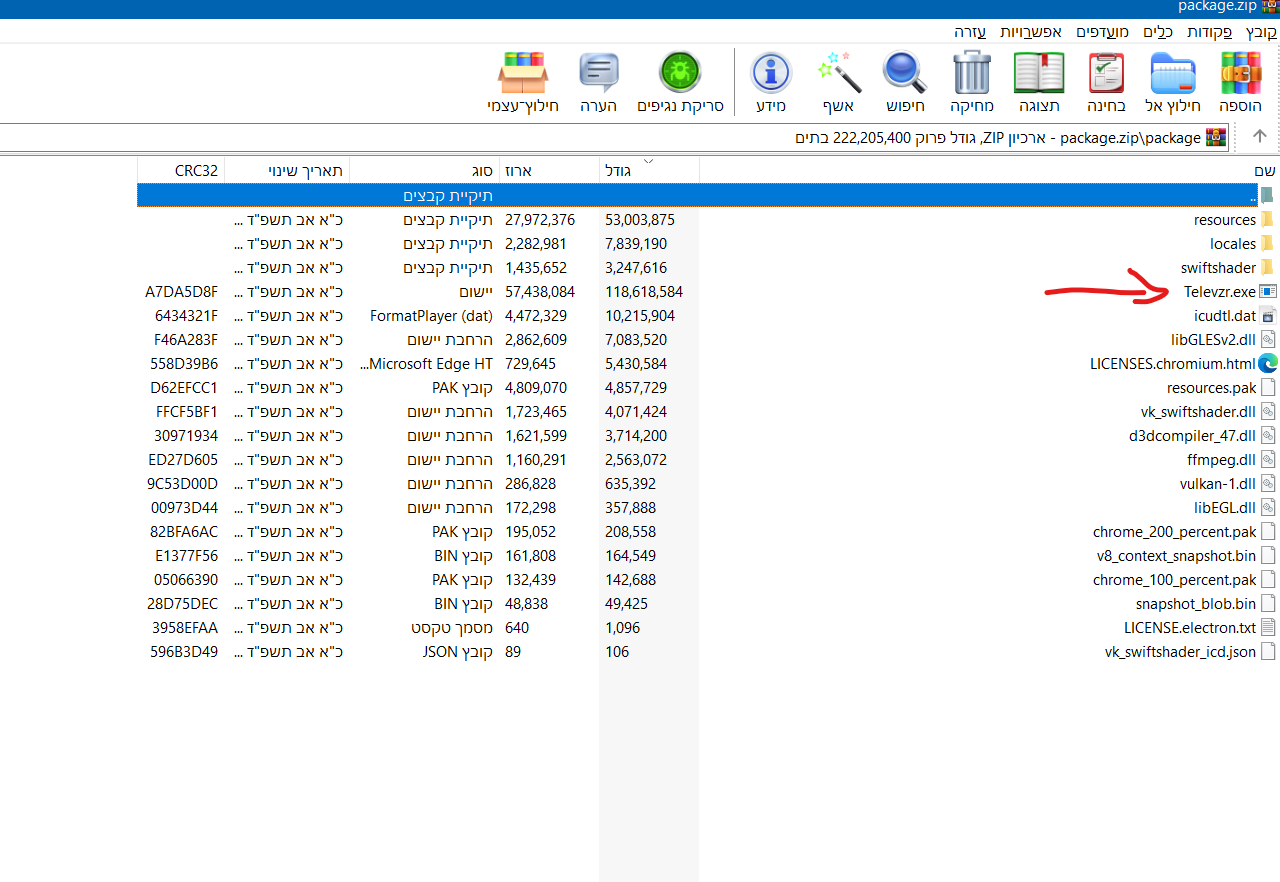
Task: Click the הוספה (Add) toolbar icon
Action: click(1240, 74)
